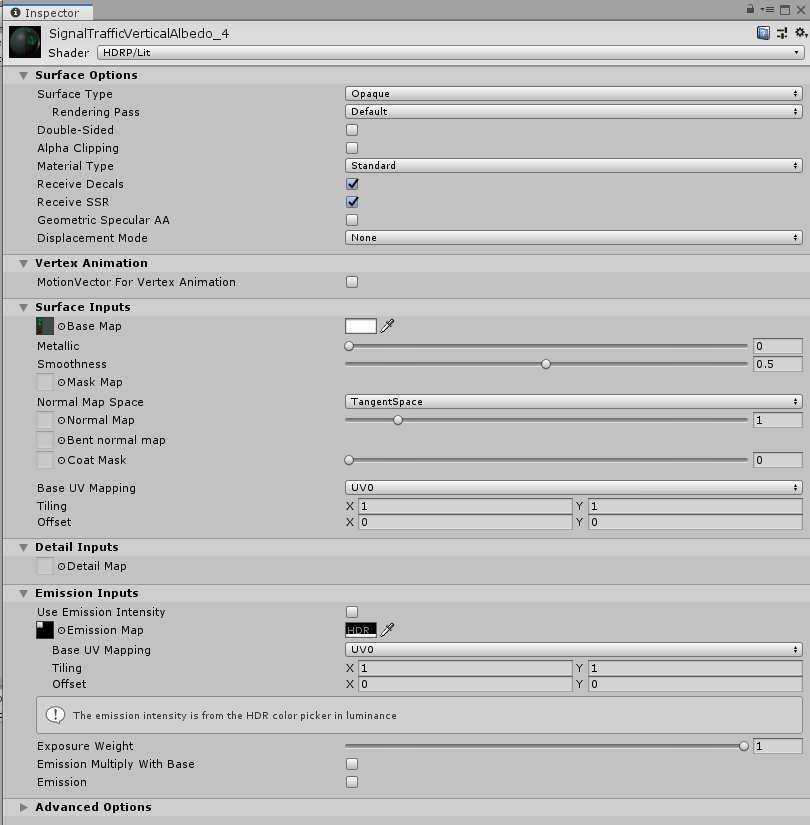810x825 pixels.
Task: Uncheck Receive SSR
Action: (352, 202)
